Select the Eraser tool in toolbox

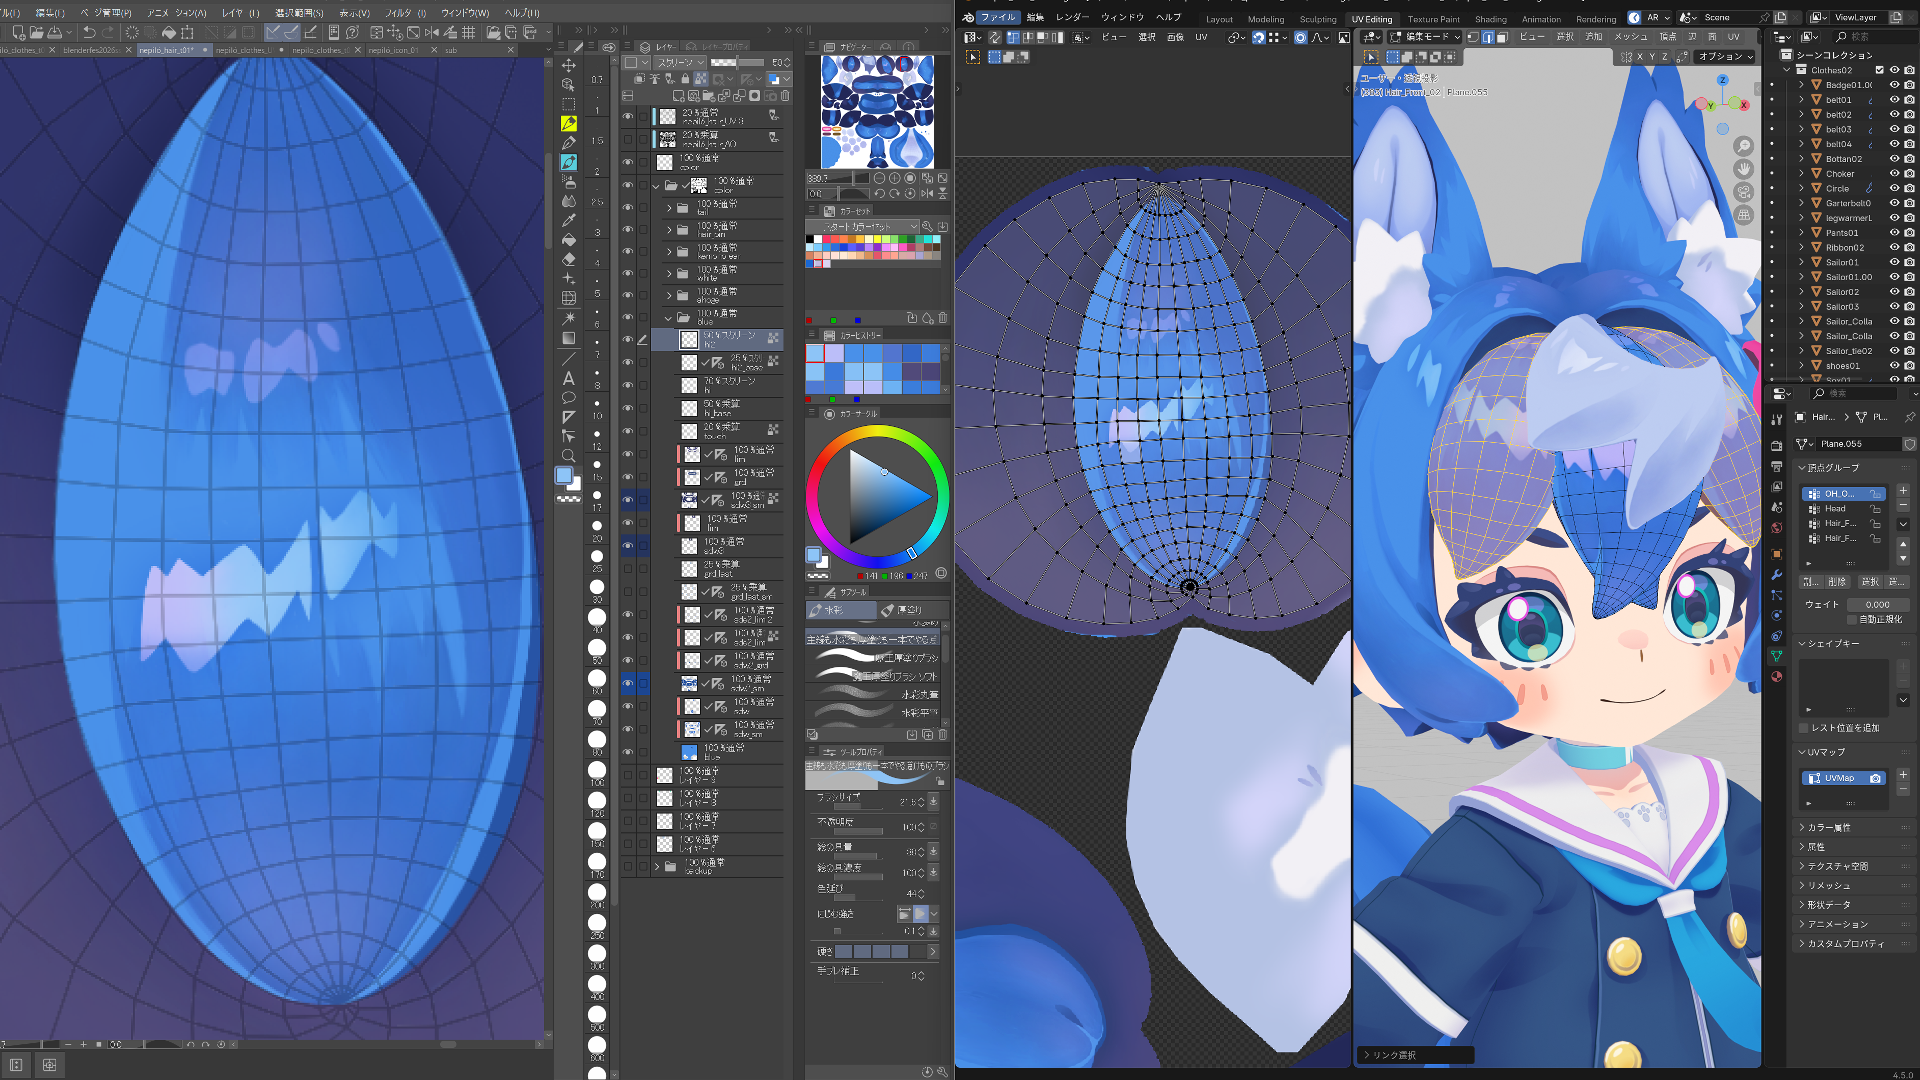[x=569, y=260]
